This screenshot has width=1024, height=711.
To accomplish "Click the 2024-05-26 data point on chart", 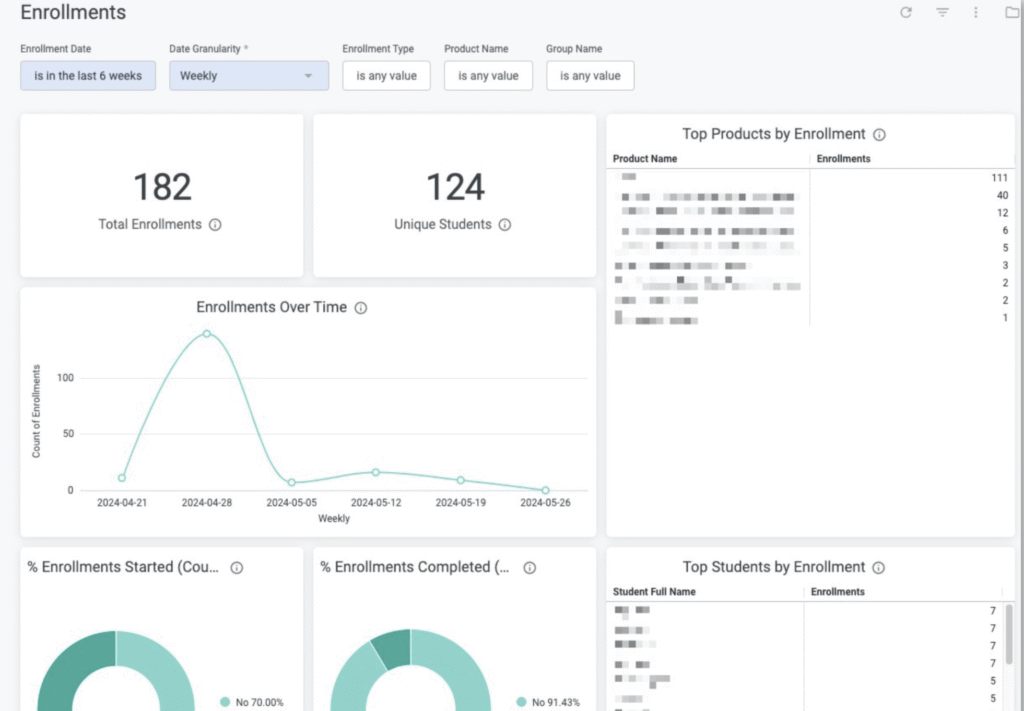I will (x=545, y=490).
